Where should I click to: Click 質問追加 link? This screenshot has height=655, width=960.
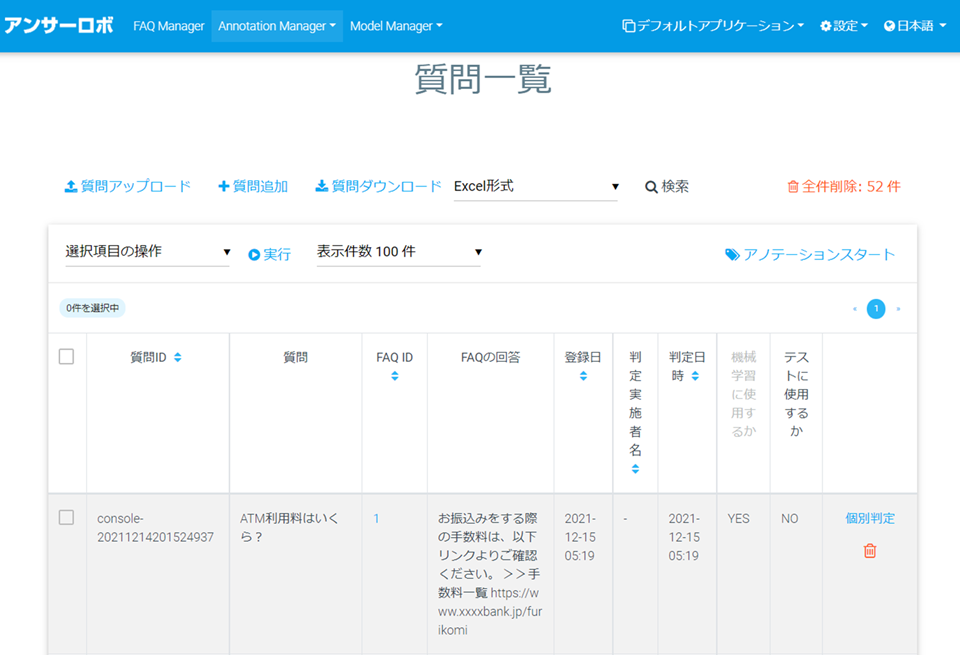tap(253, 186)
